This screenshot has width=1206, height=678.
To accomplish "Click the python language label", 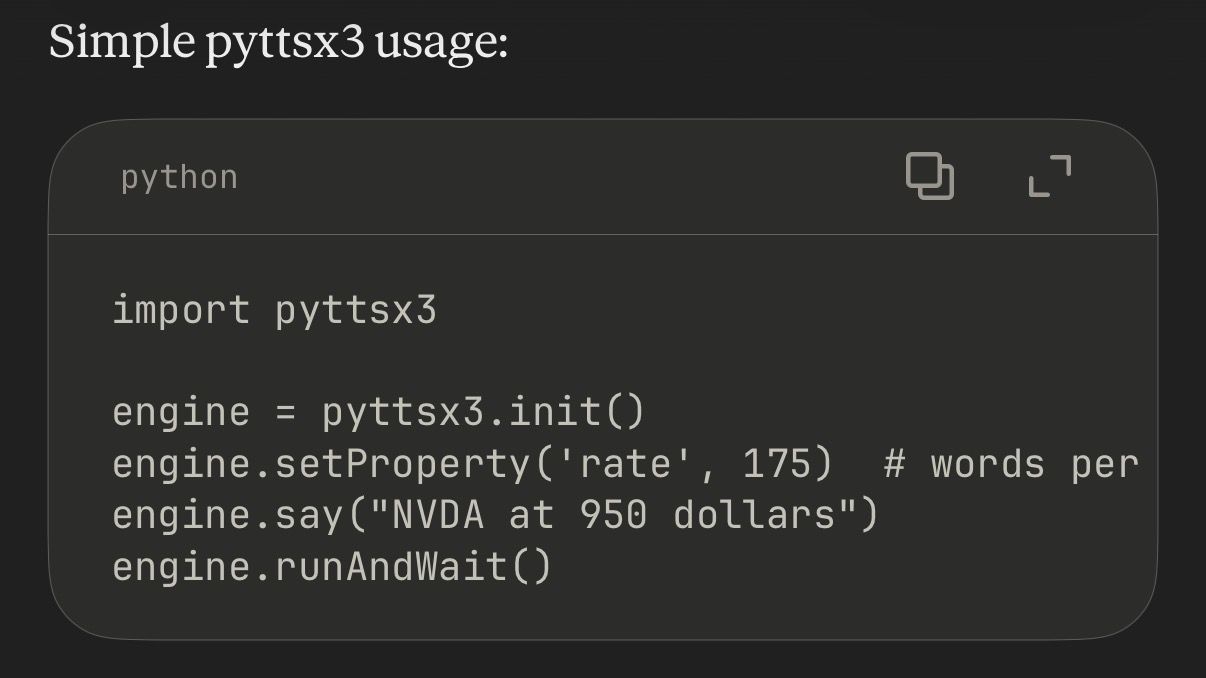I will pyautogui.click(x=179, y=178).
